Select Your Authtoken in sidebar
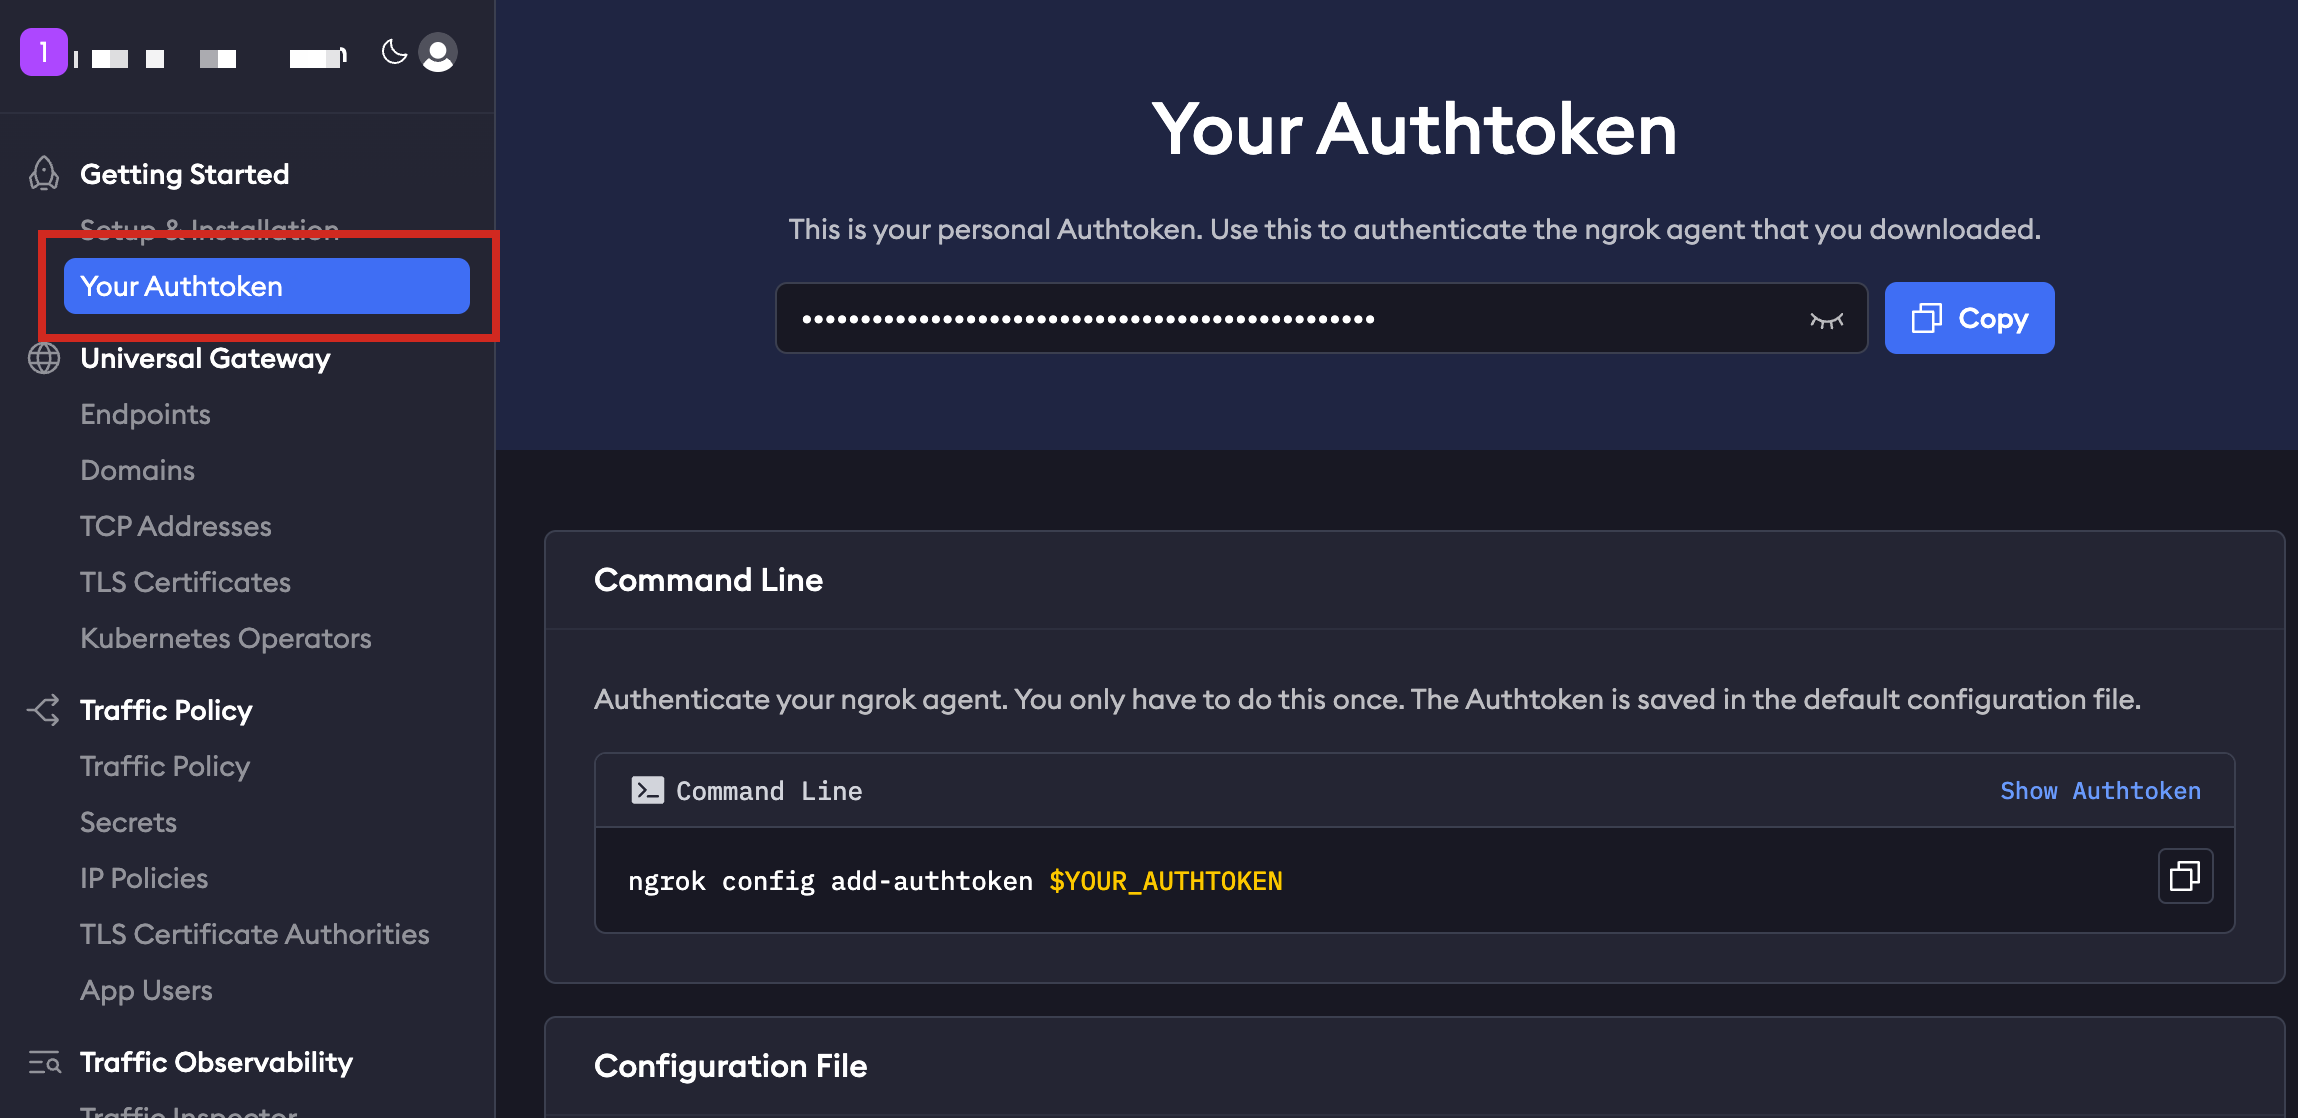 (266, 286)
